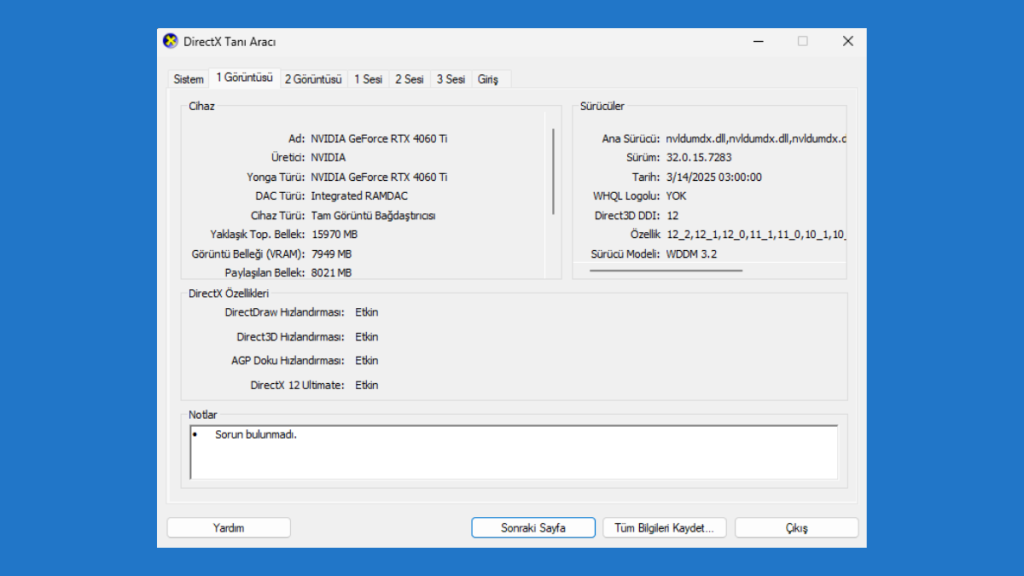The width and height of the screenshot is (1024, 576).
Task: Click the Sürücü Modeli label
Action: coord(625,254)
